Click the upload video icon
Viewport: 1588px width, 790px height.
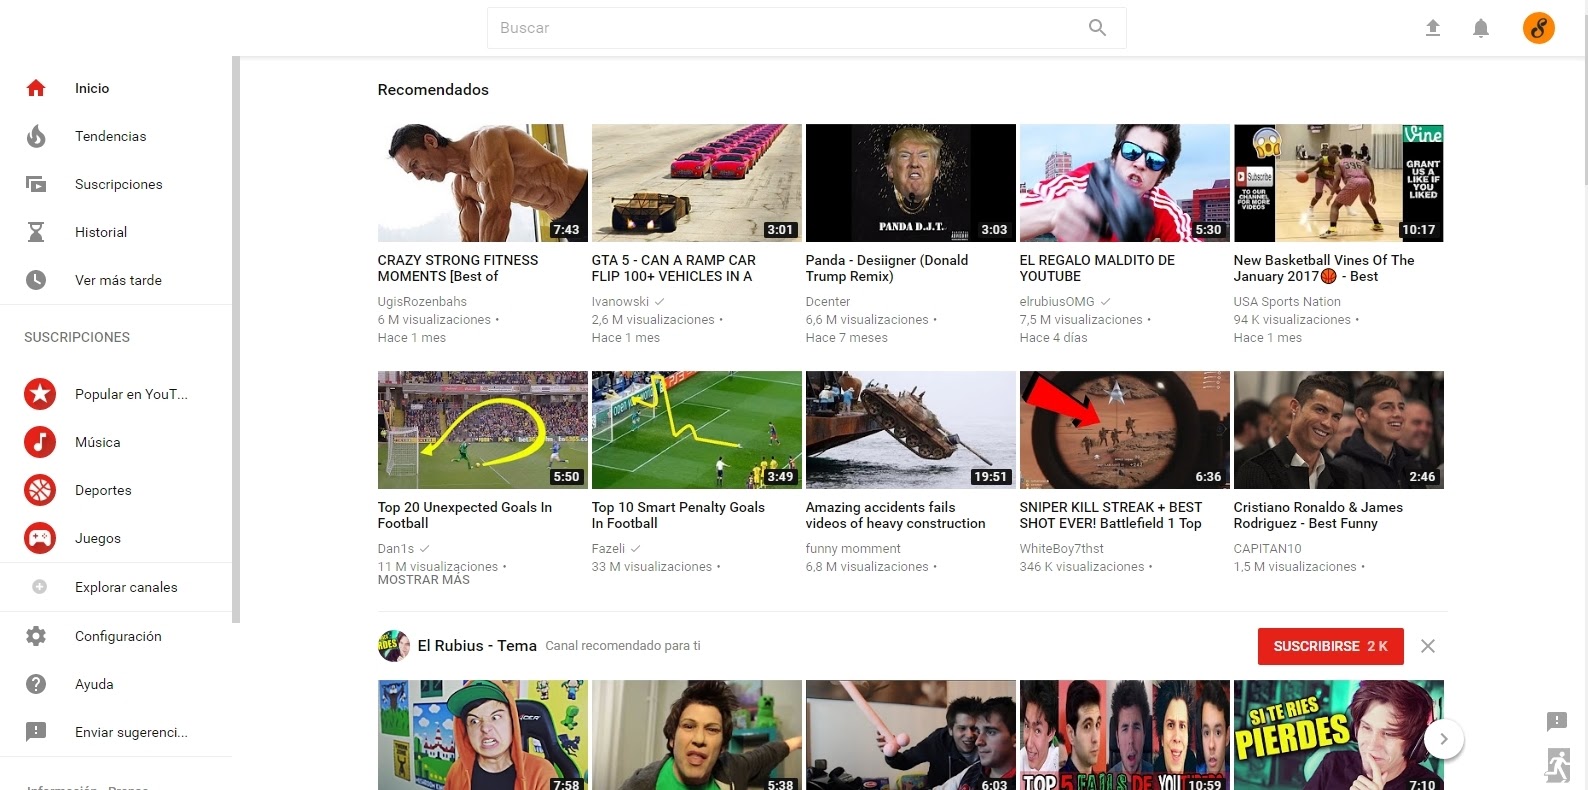pos(1433,28)
